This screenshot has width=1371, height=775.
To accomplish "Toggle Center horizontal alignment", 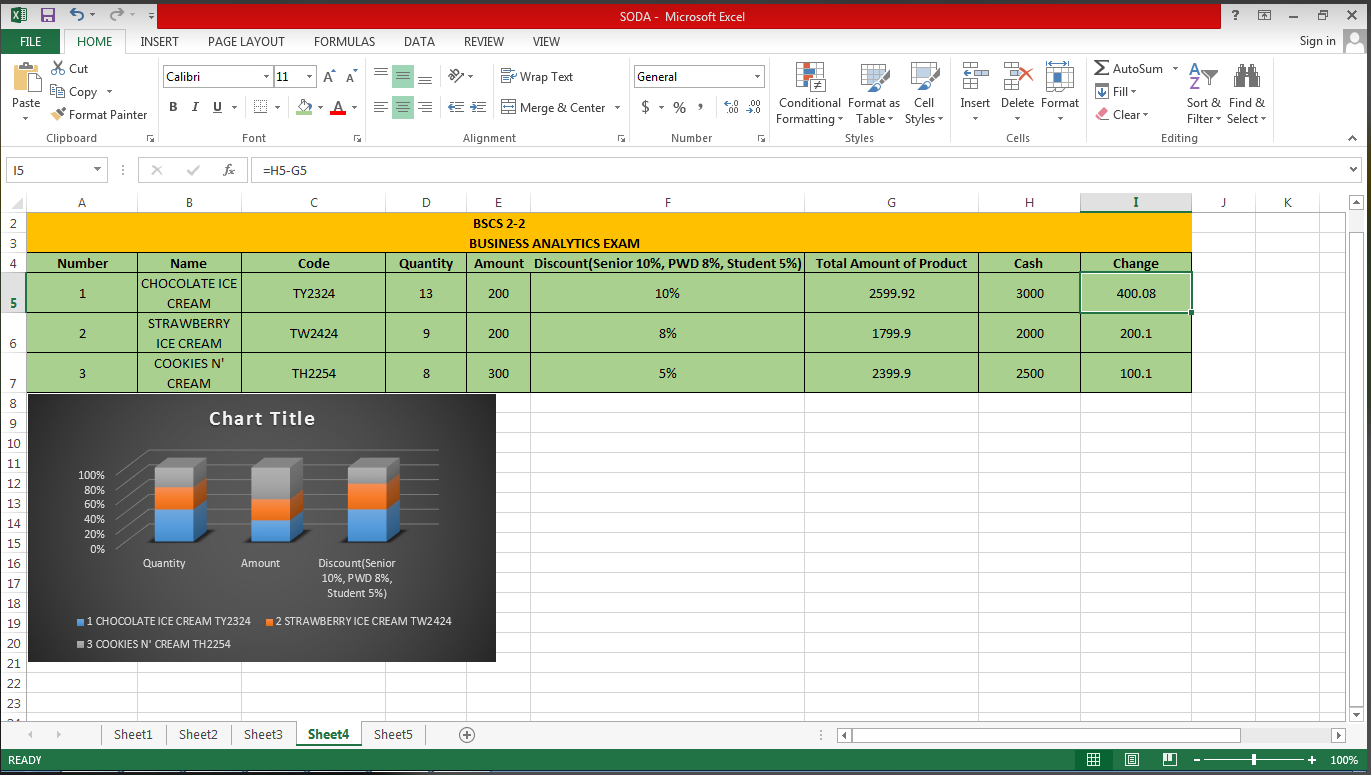I will (403, 107).
